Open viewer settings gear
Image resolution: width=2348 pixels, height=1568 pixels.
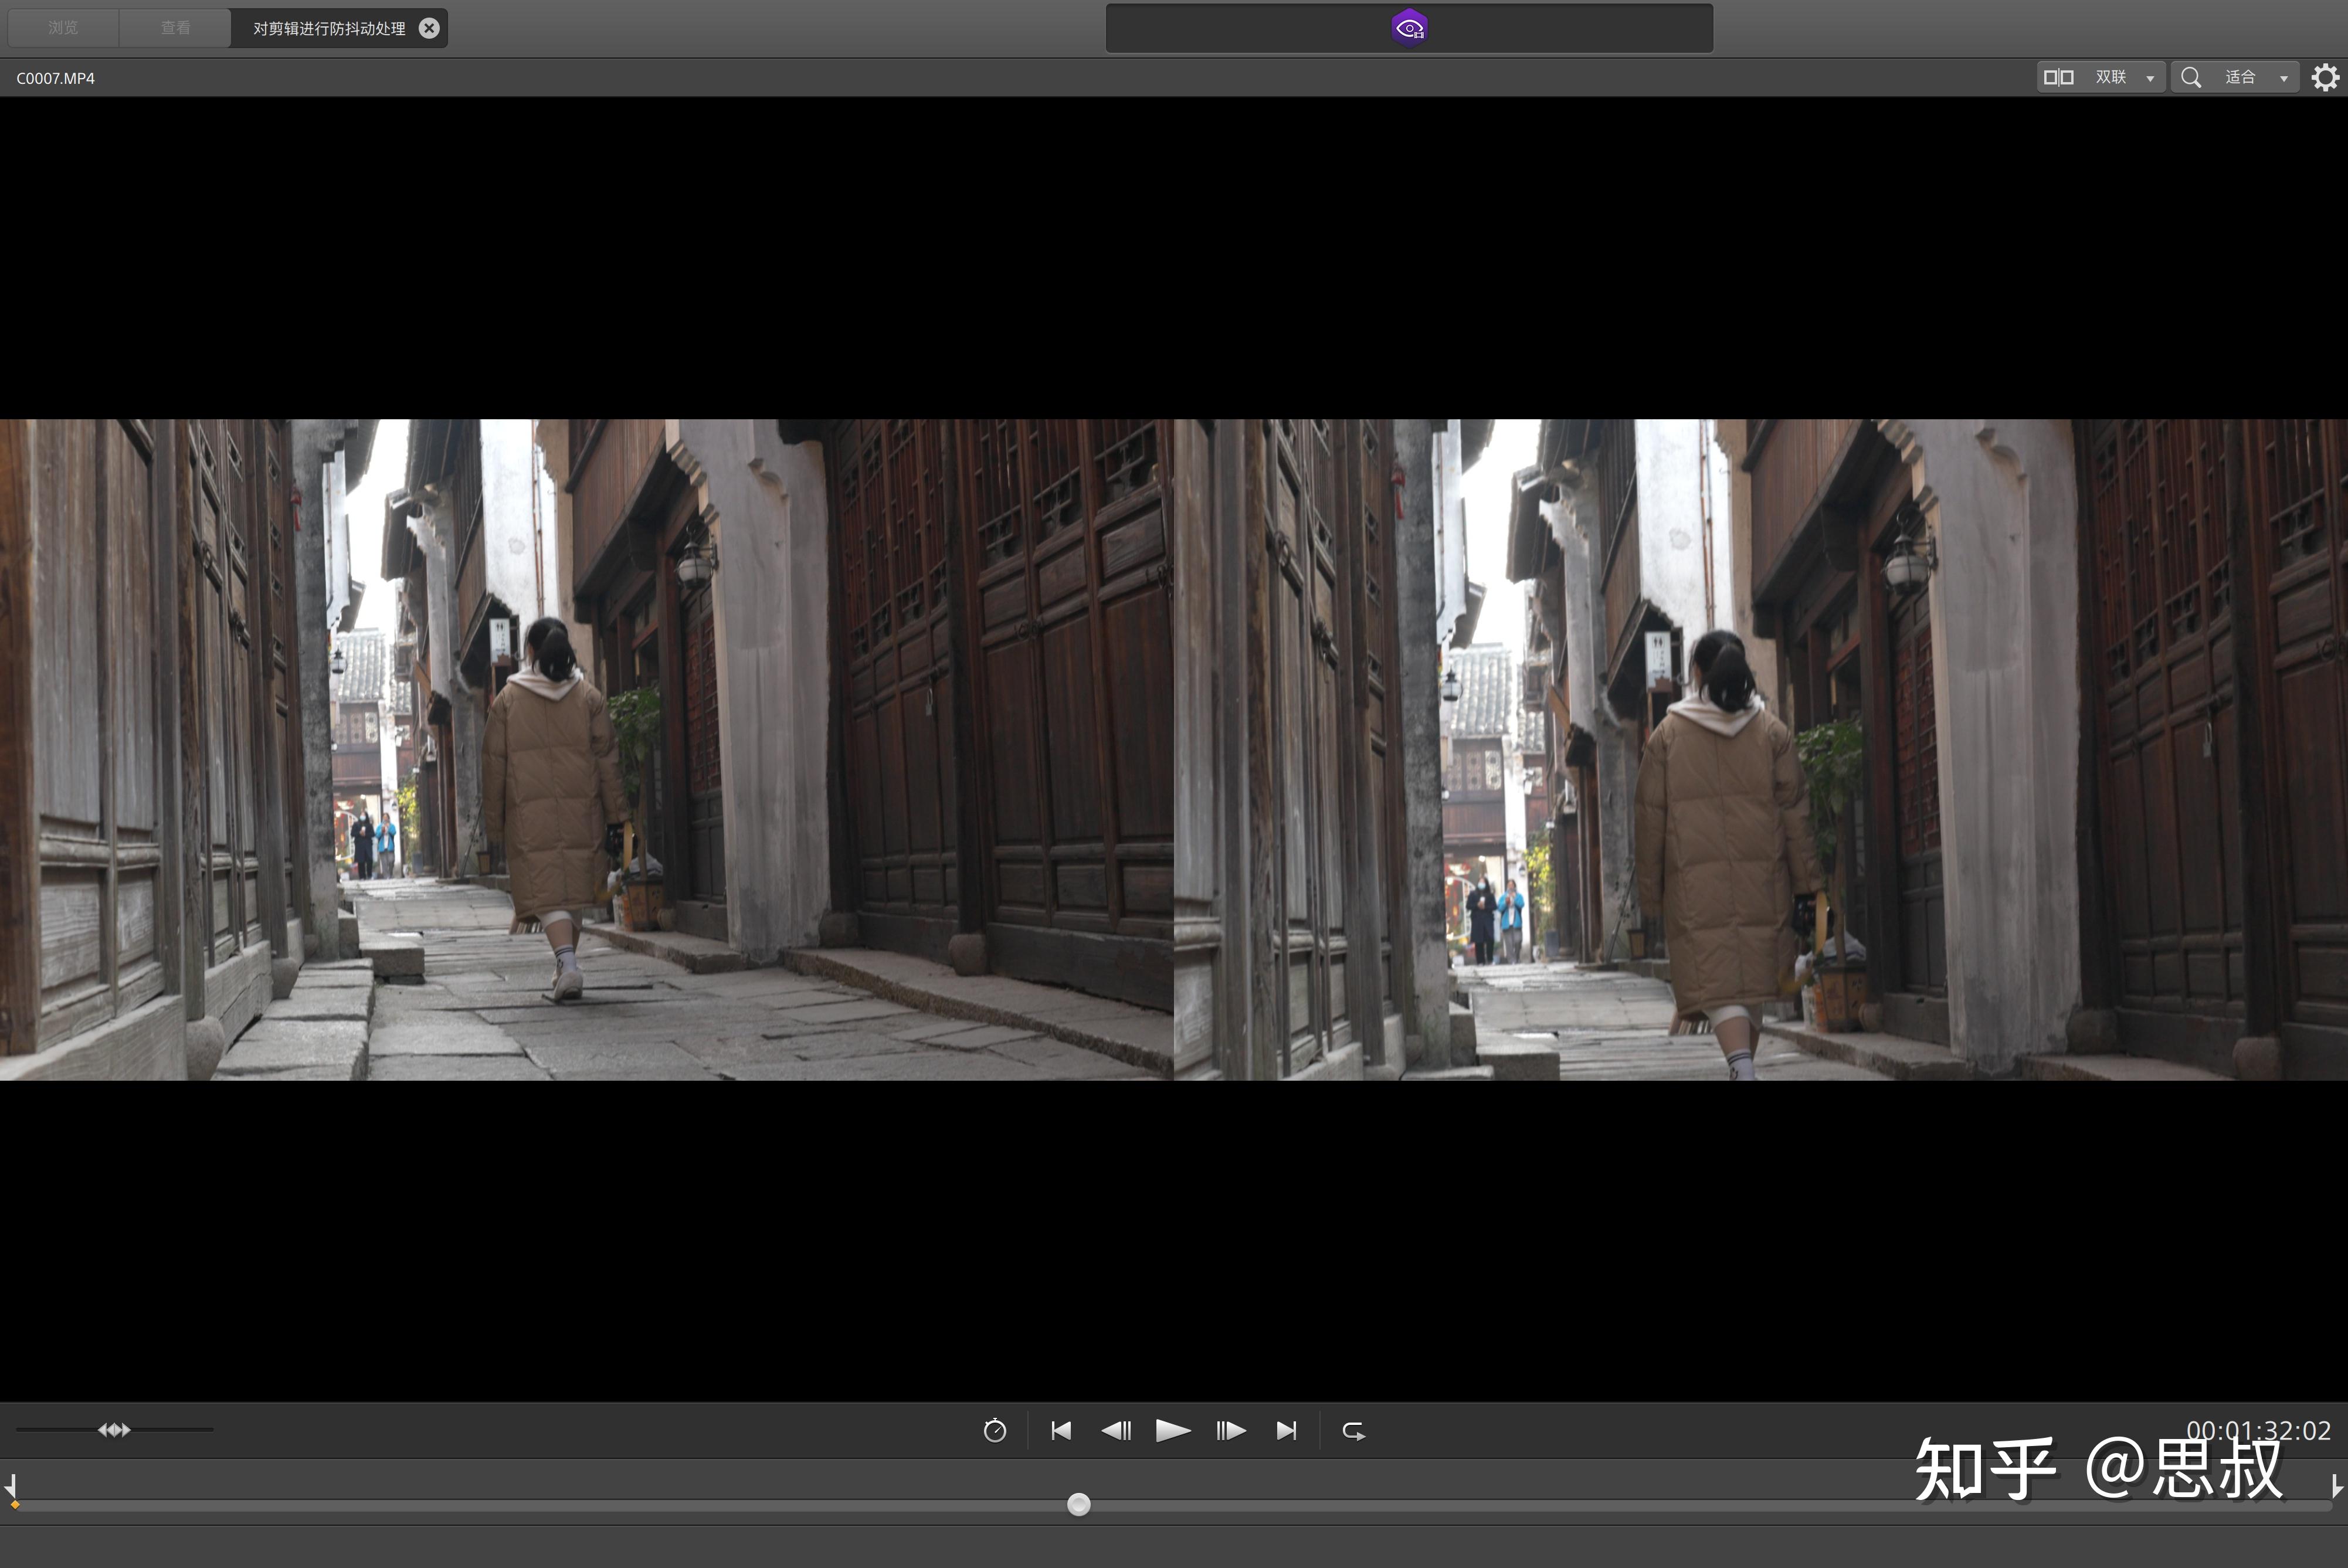(2325, 77)
